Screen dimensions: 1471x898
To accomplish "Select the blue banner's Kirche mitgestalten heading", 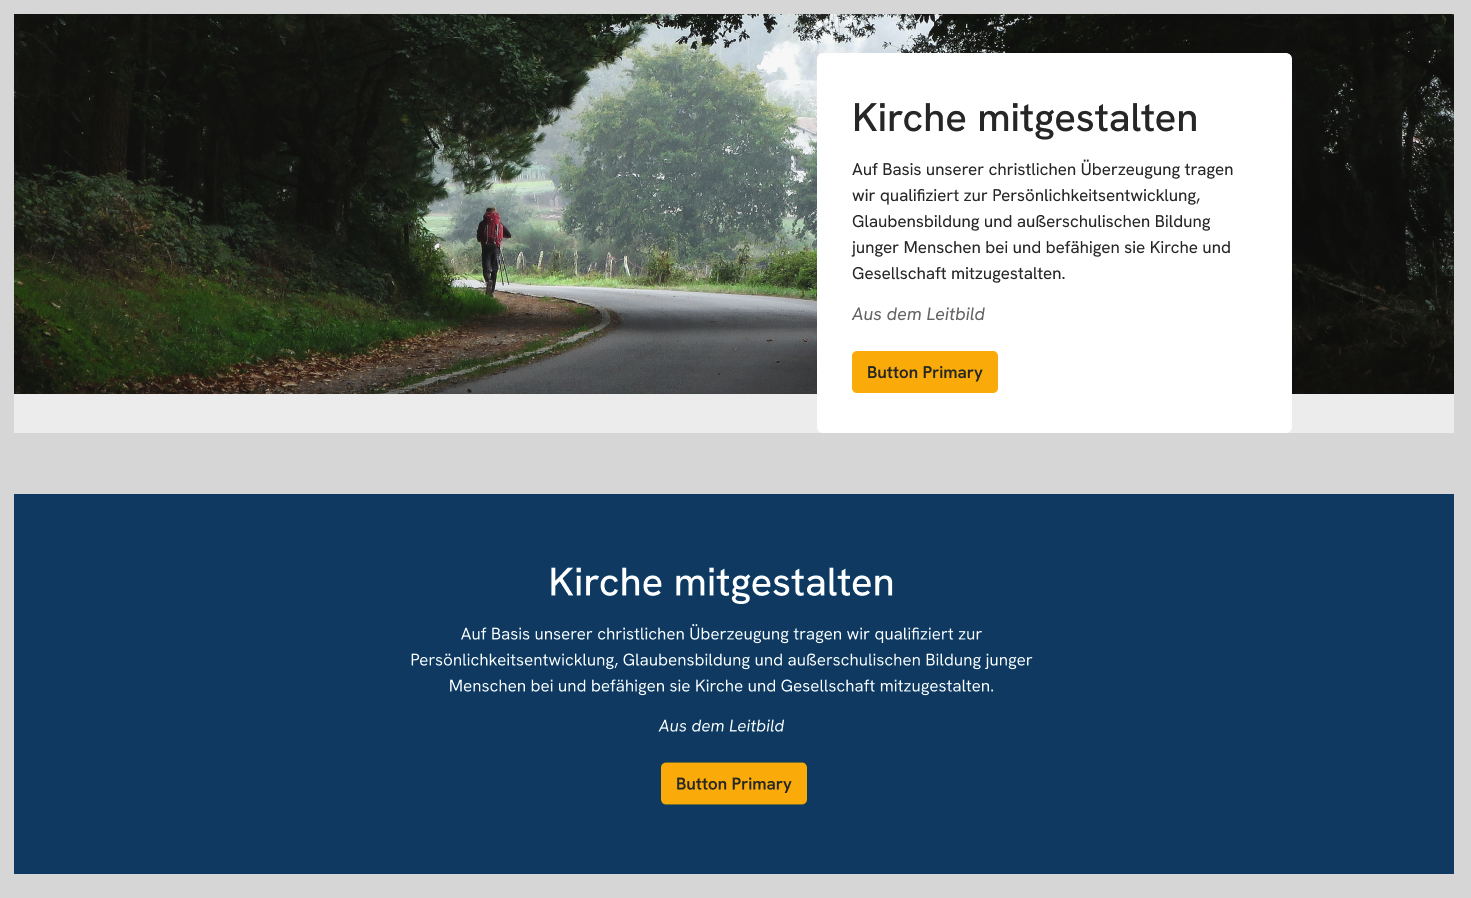I will (721, 582).
